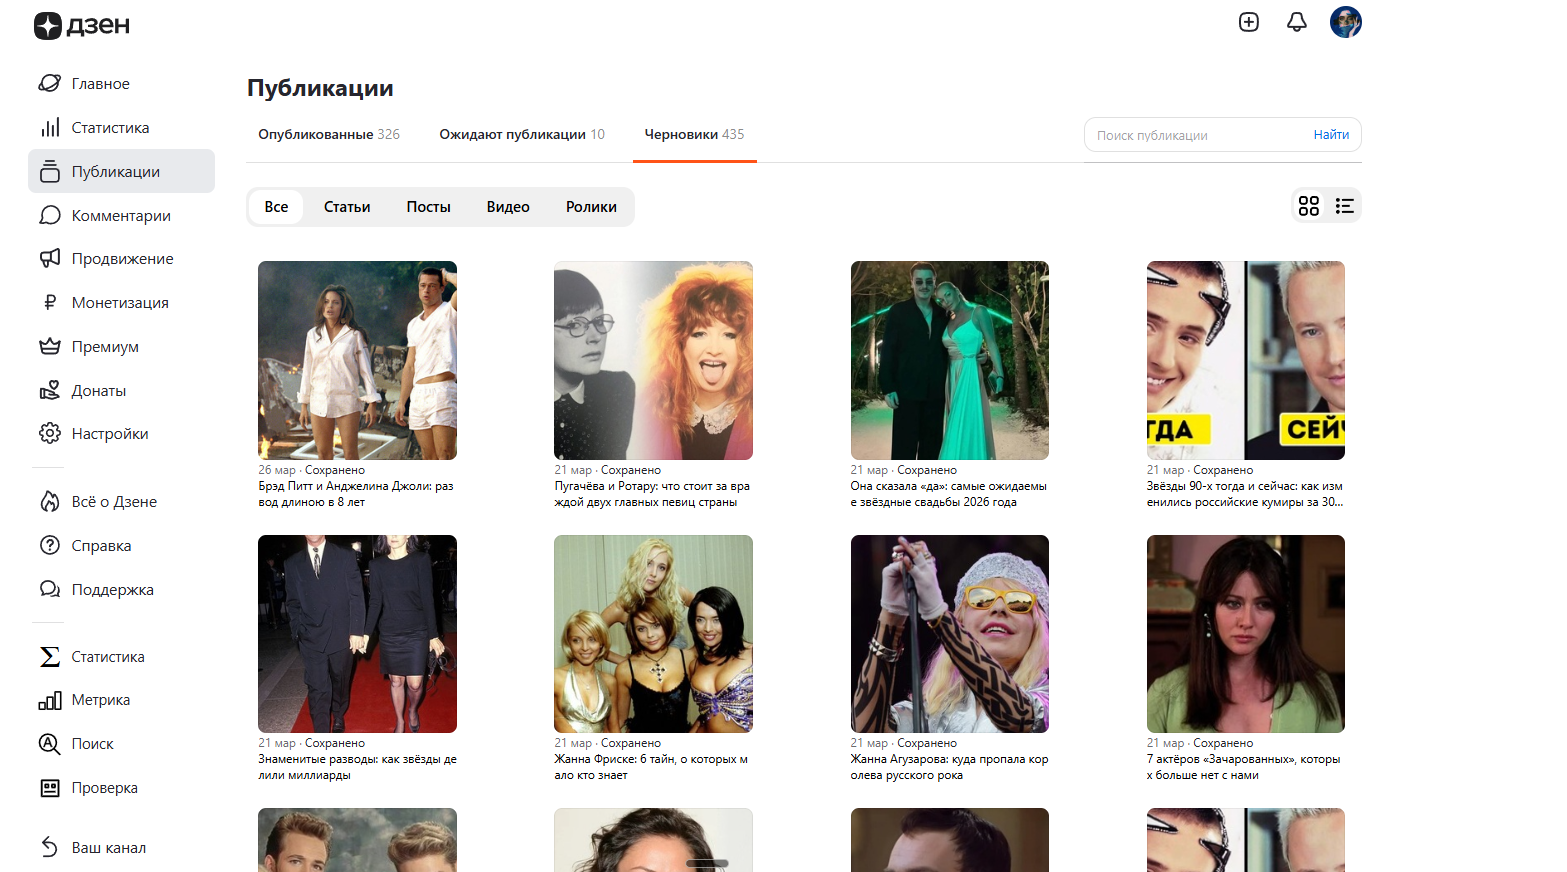1567x872 pixels.
Task: Open Ваш канал link in sidebar
Action: point(108,848)
